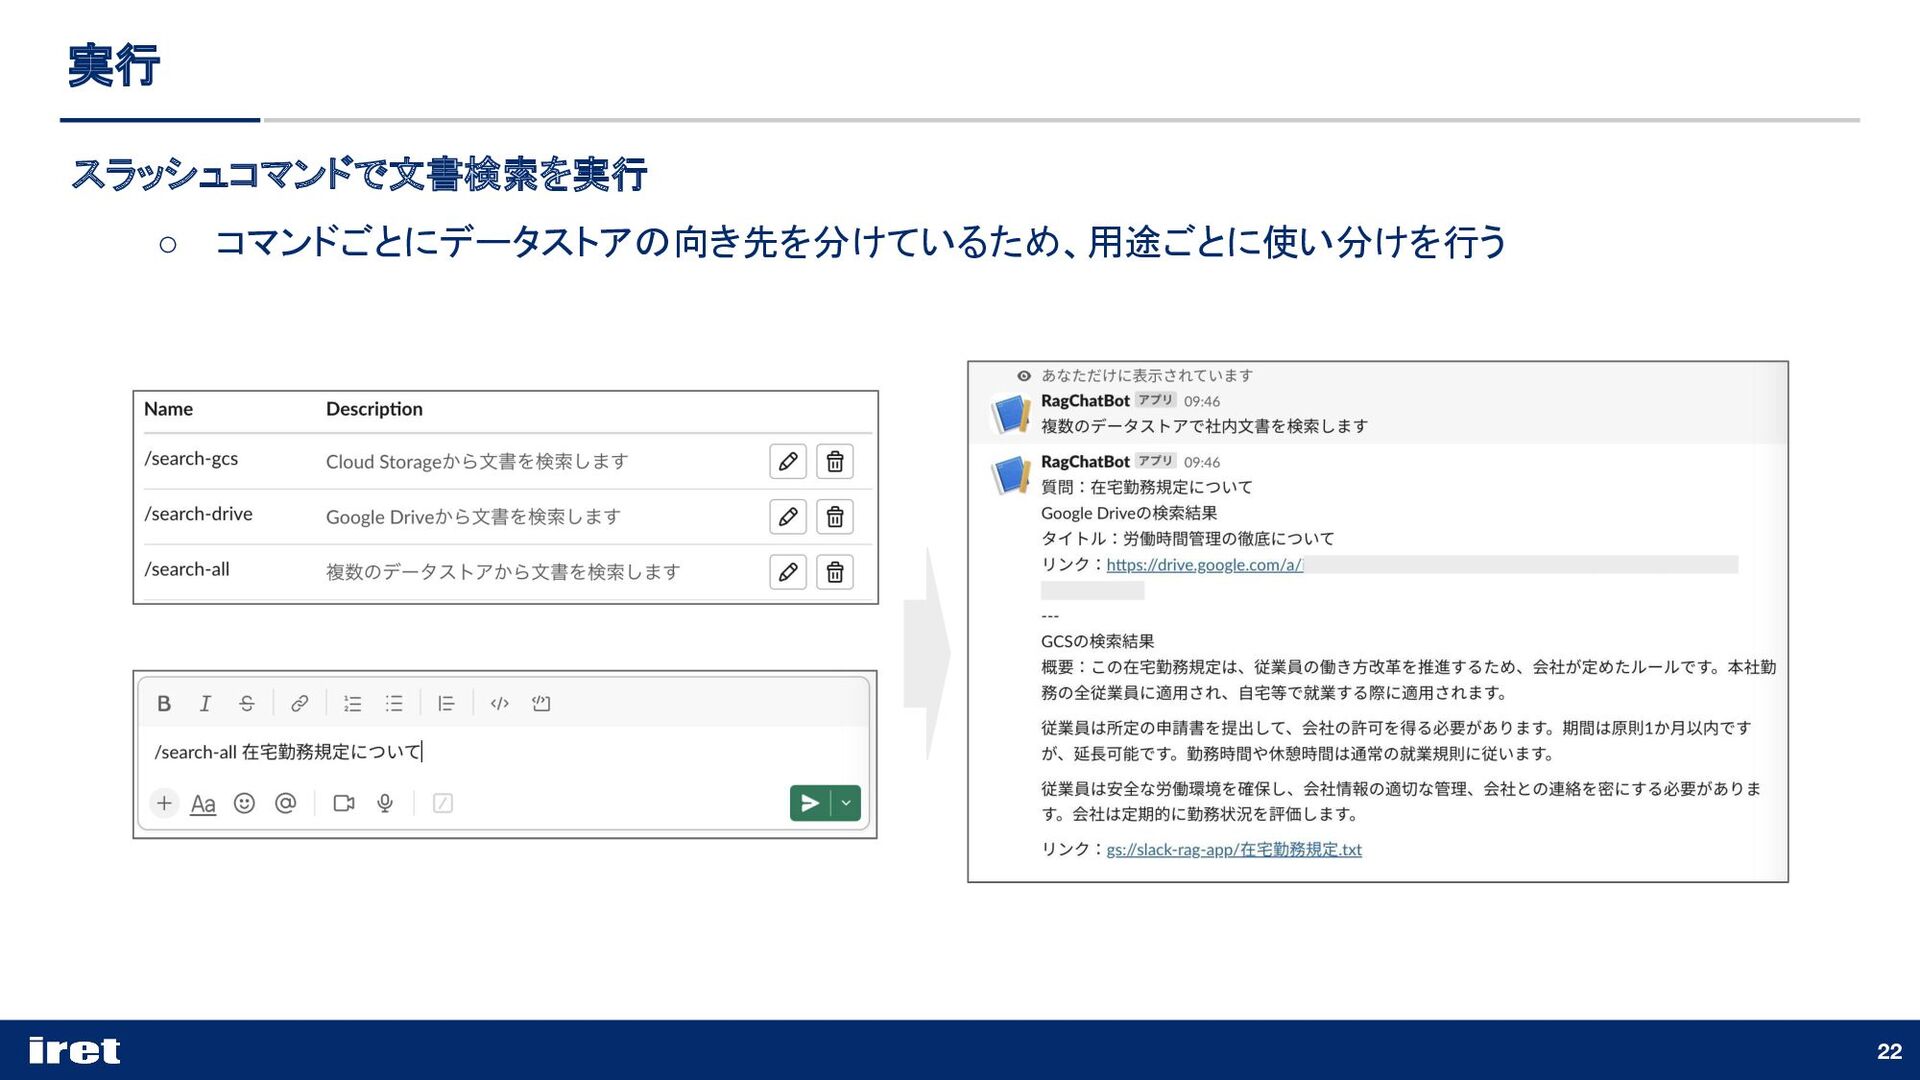
Task: Toggle italic formatting in message composer
Action: (205, 703)
